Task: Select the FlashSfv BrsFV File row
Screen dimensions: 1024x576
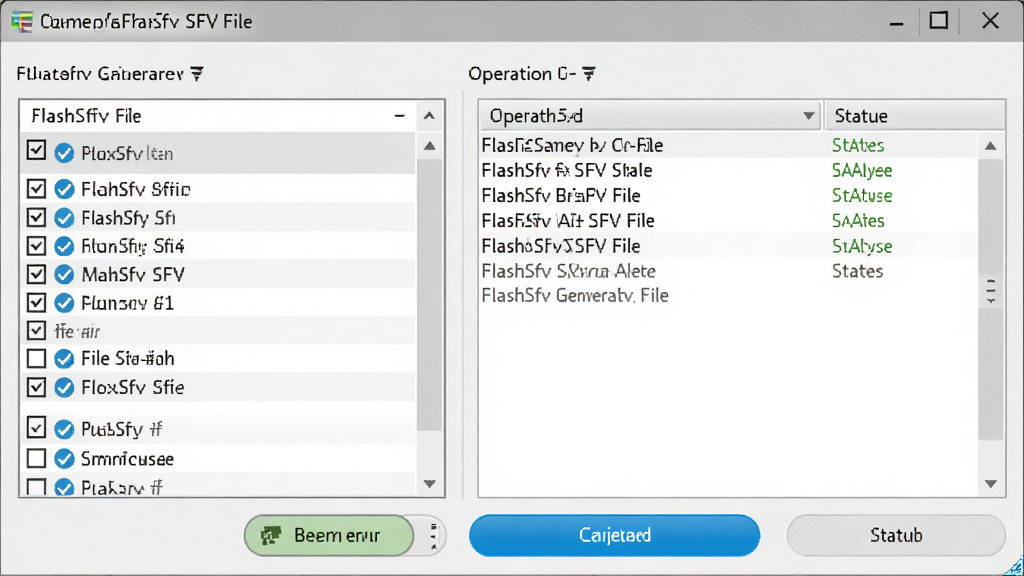Action: (x=728, y=195)
